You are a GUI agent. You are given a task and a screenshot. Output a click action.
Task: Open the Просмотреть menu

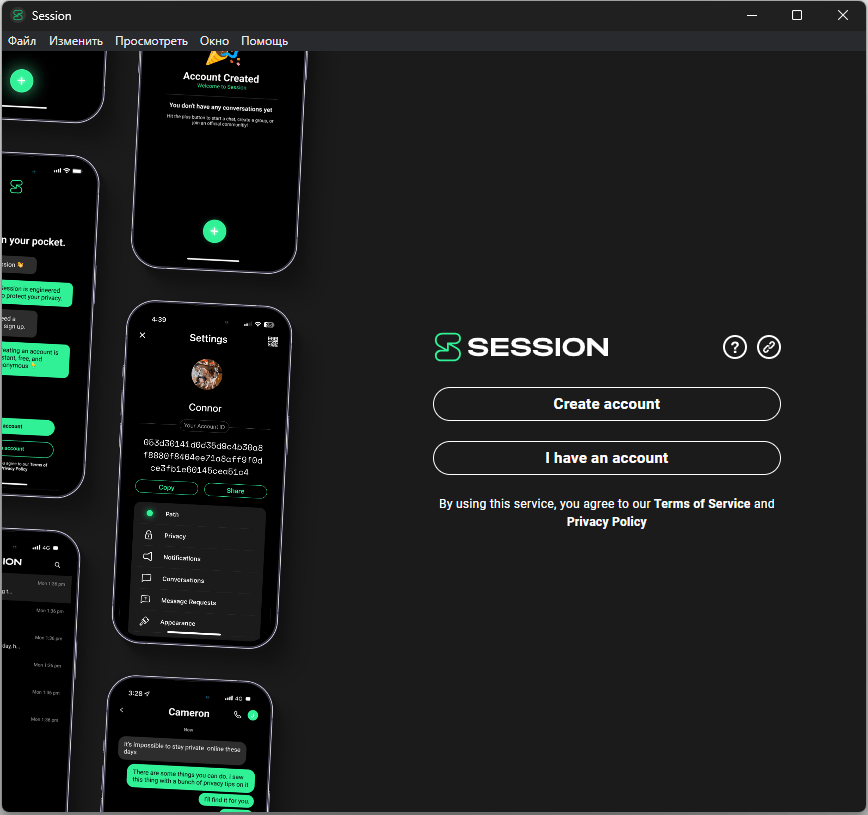tap(151, 41)
